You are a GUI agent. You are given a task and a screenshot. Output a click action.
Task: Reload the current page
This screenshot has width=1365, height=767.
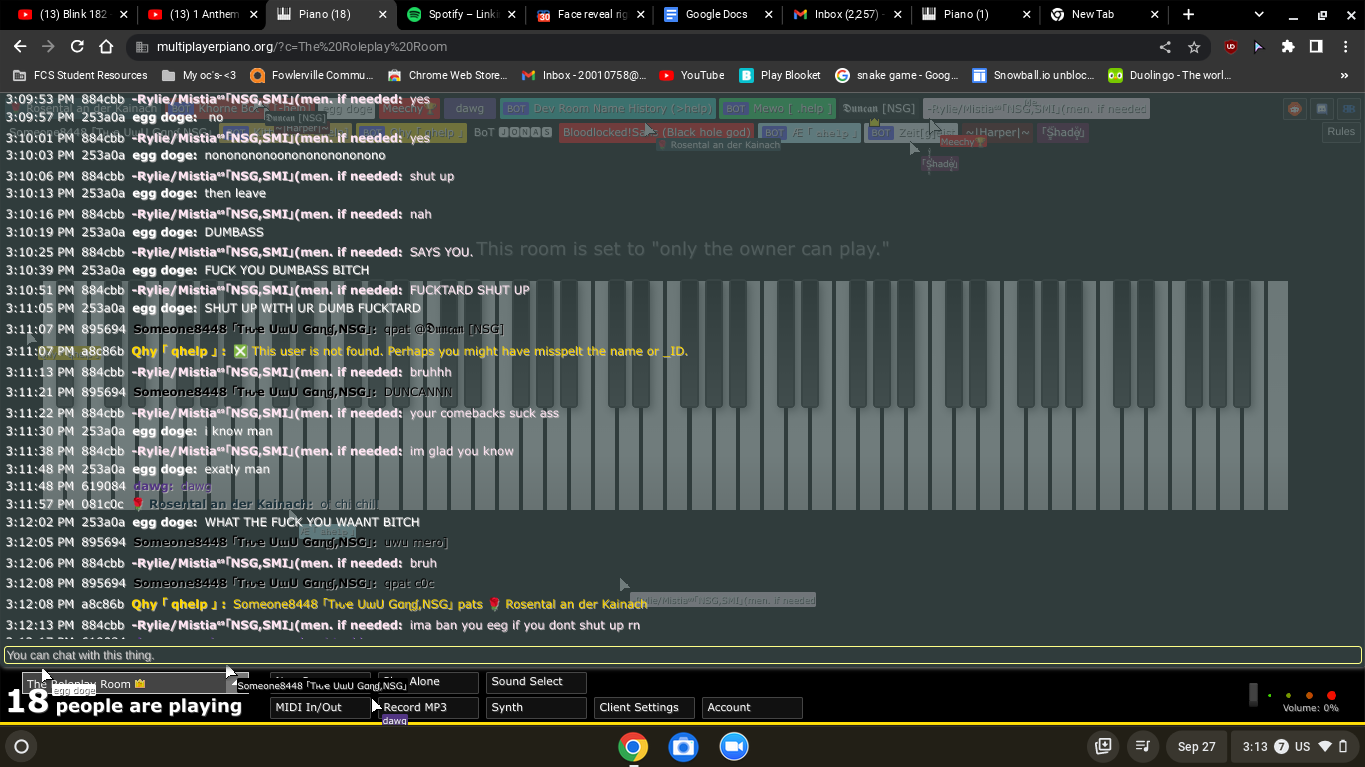(77, 47)
